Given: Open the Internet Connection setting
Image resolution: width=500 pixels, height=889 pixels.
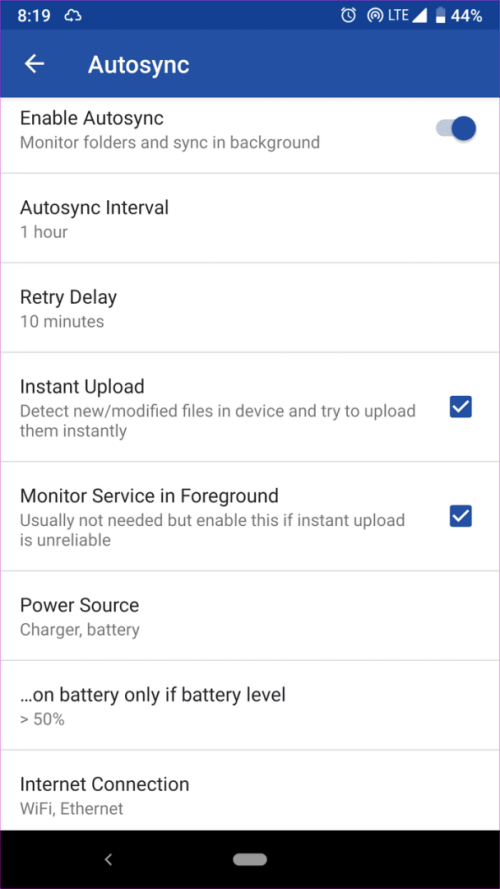Looking at the screenshot, I should click(x=250, y=791).
